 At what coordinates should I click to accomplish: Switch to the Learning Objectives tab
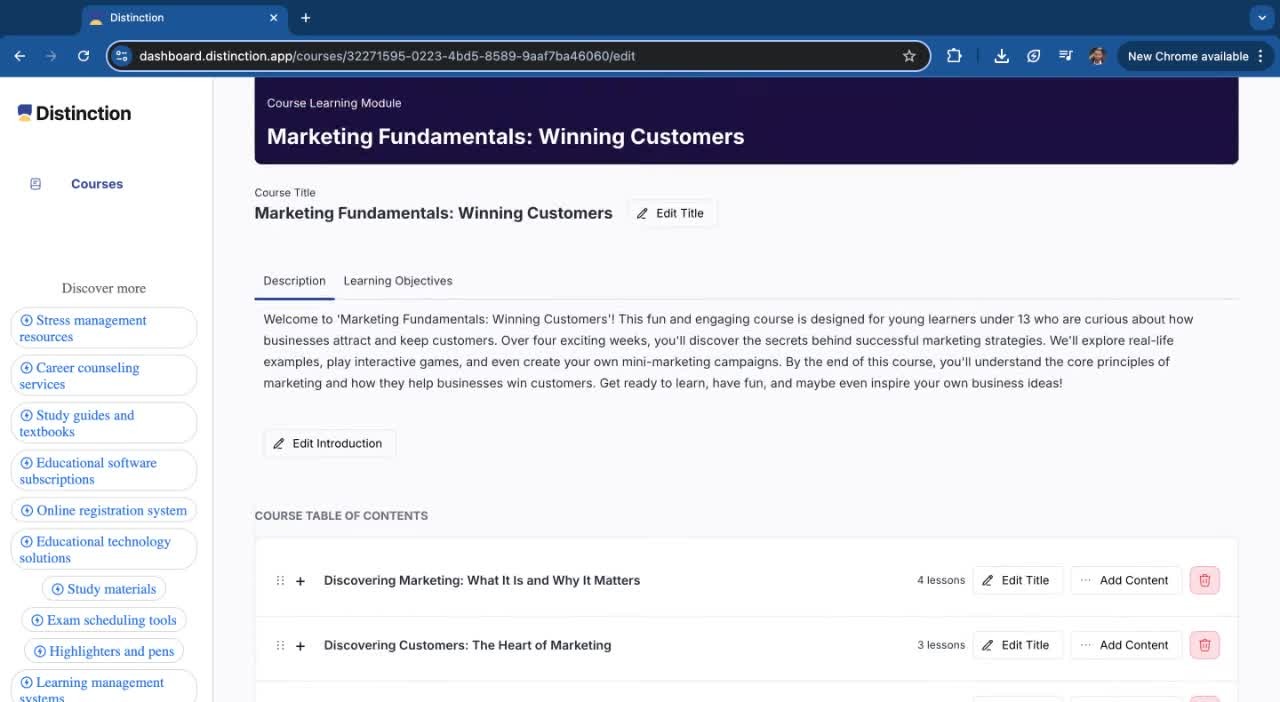[397, 281]
